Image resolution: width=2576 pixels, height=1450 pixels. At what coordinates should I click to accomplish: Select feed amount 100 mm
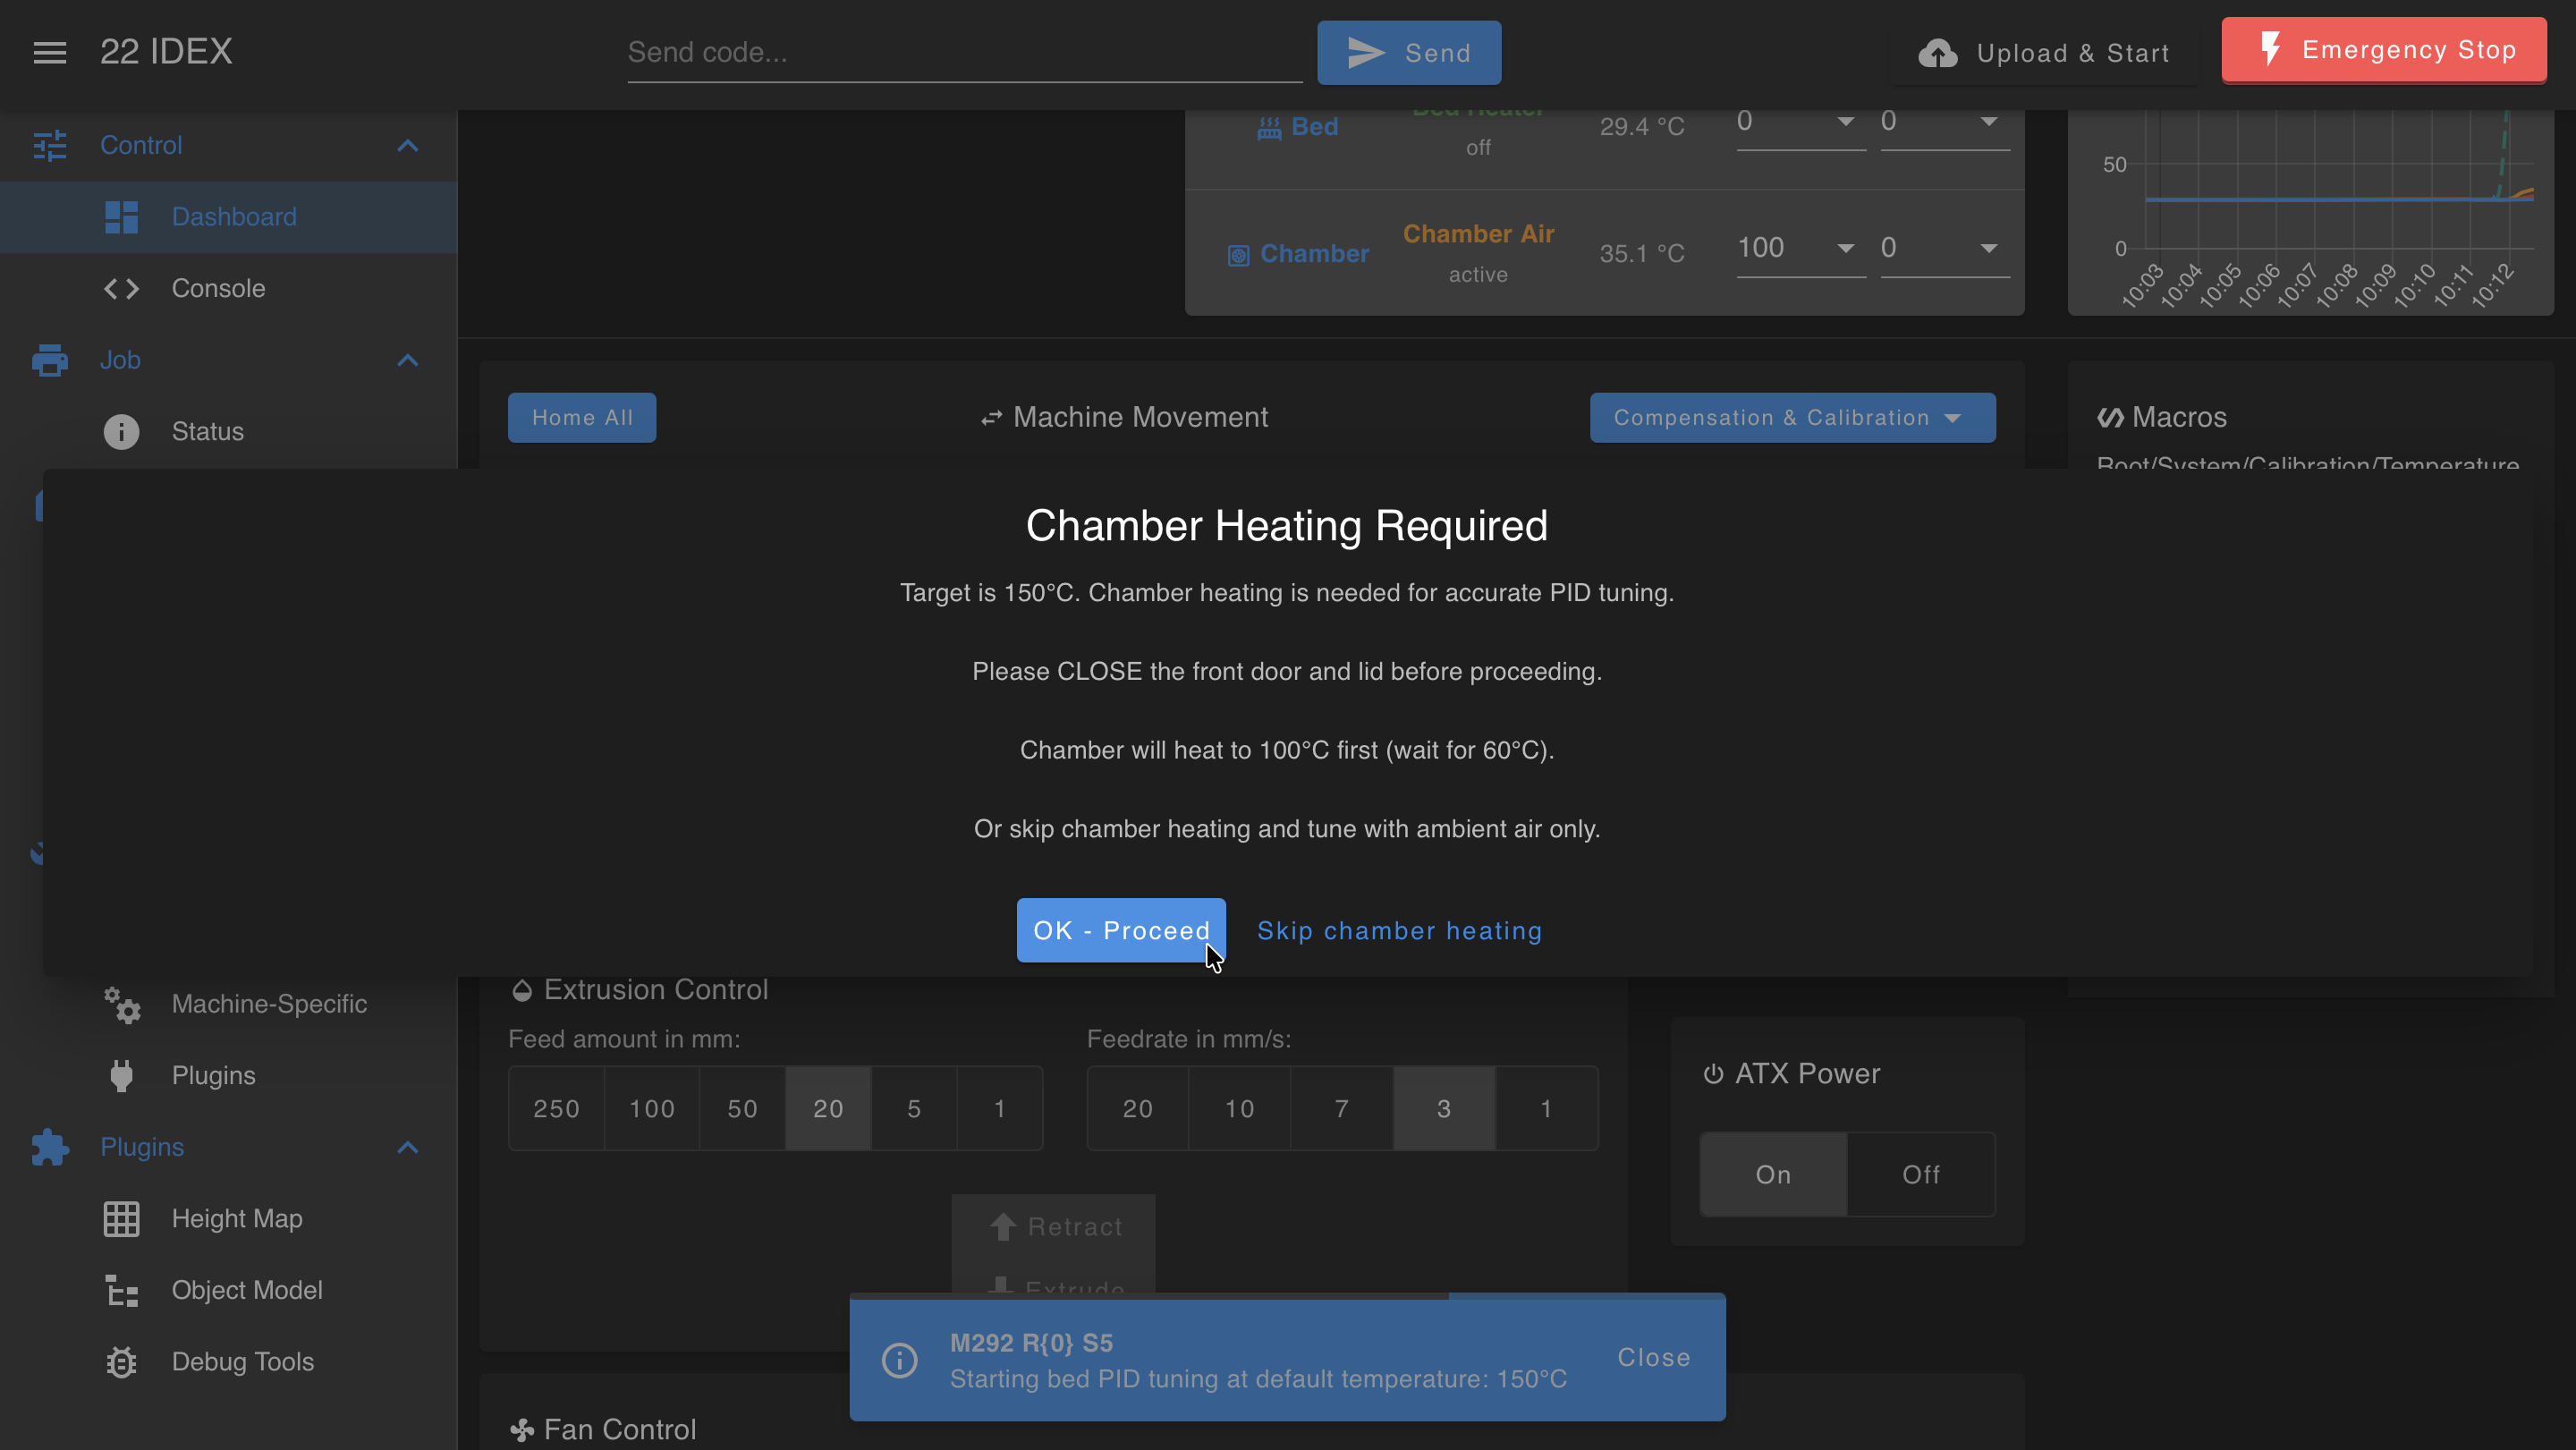coord(651,1109)
